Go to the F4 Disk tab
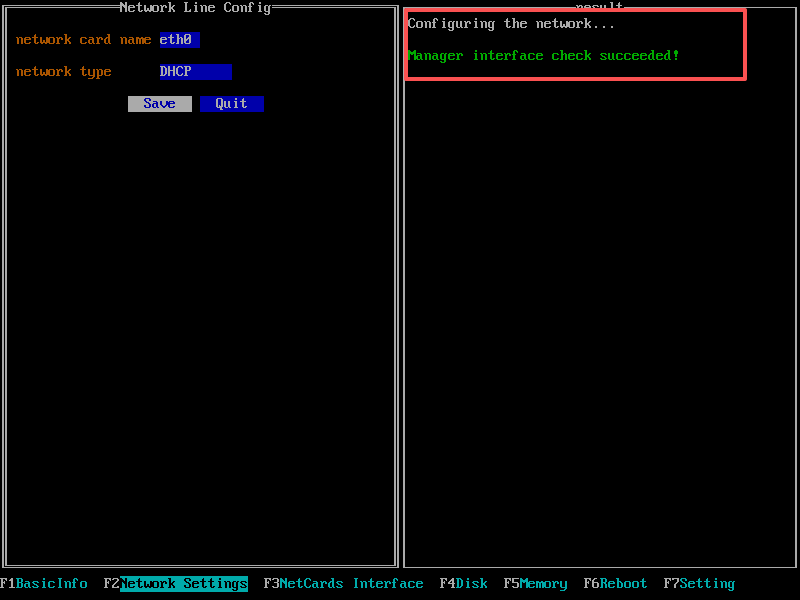 pyautogui.click(x=464, y=584)
